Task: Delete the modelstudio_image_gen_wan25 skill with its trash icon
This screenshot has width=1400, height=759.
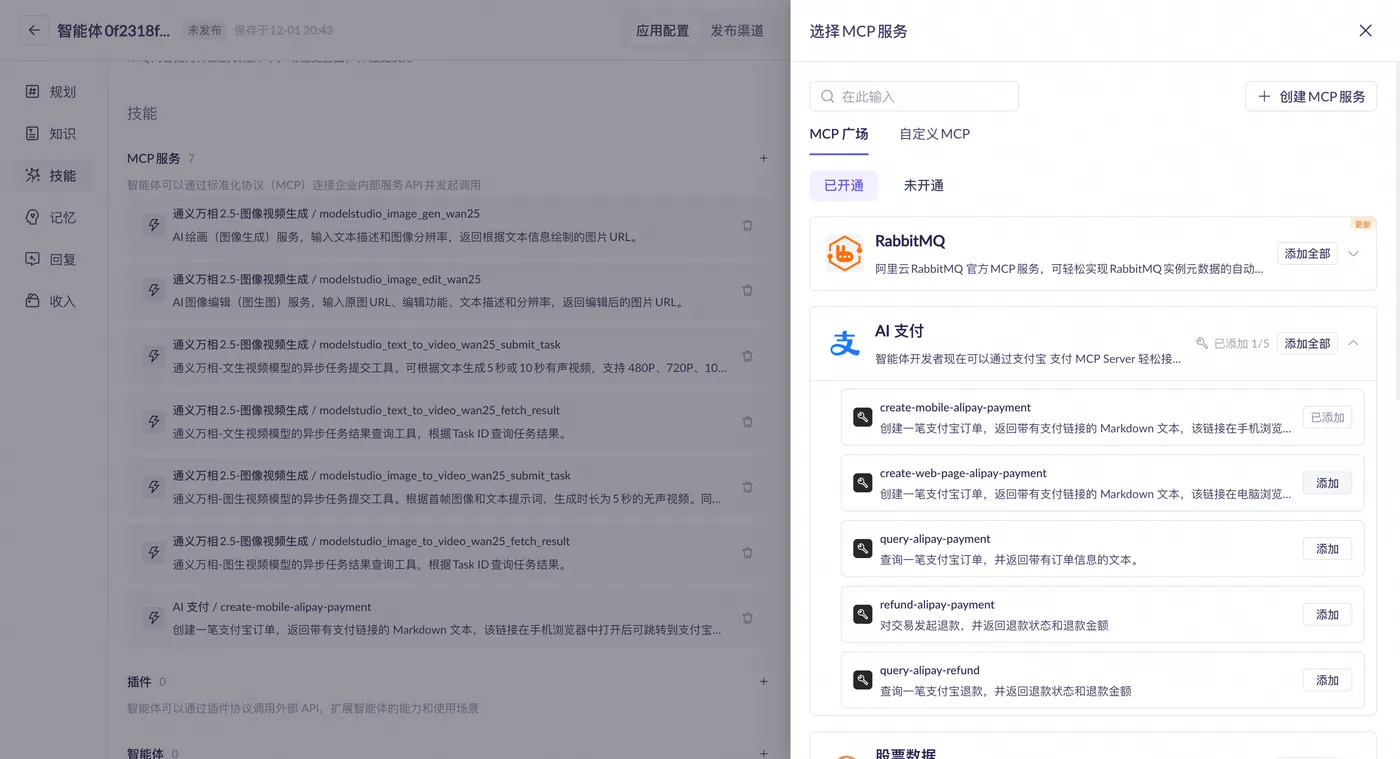Action: point(747,225)
